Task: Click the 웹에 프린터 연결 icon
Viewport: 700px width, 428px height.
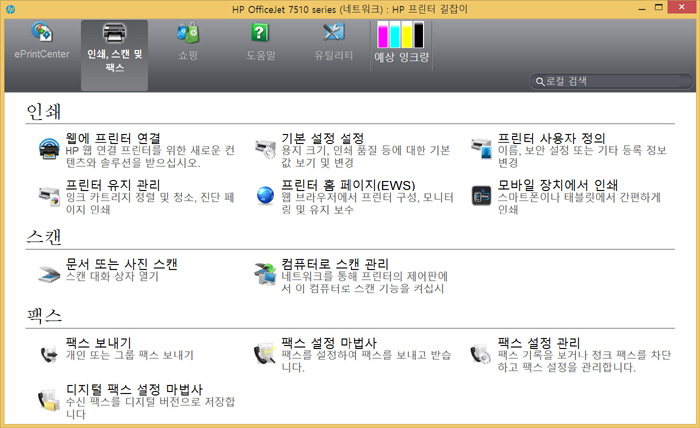Action: (x=49, y=149)
